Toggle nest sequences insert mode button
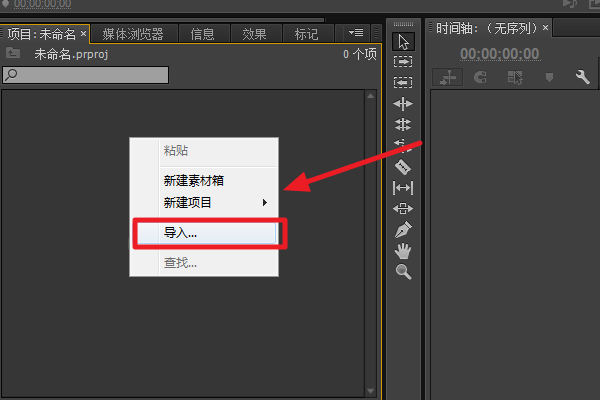 (x=447, y=78)
